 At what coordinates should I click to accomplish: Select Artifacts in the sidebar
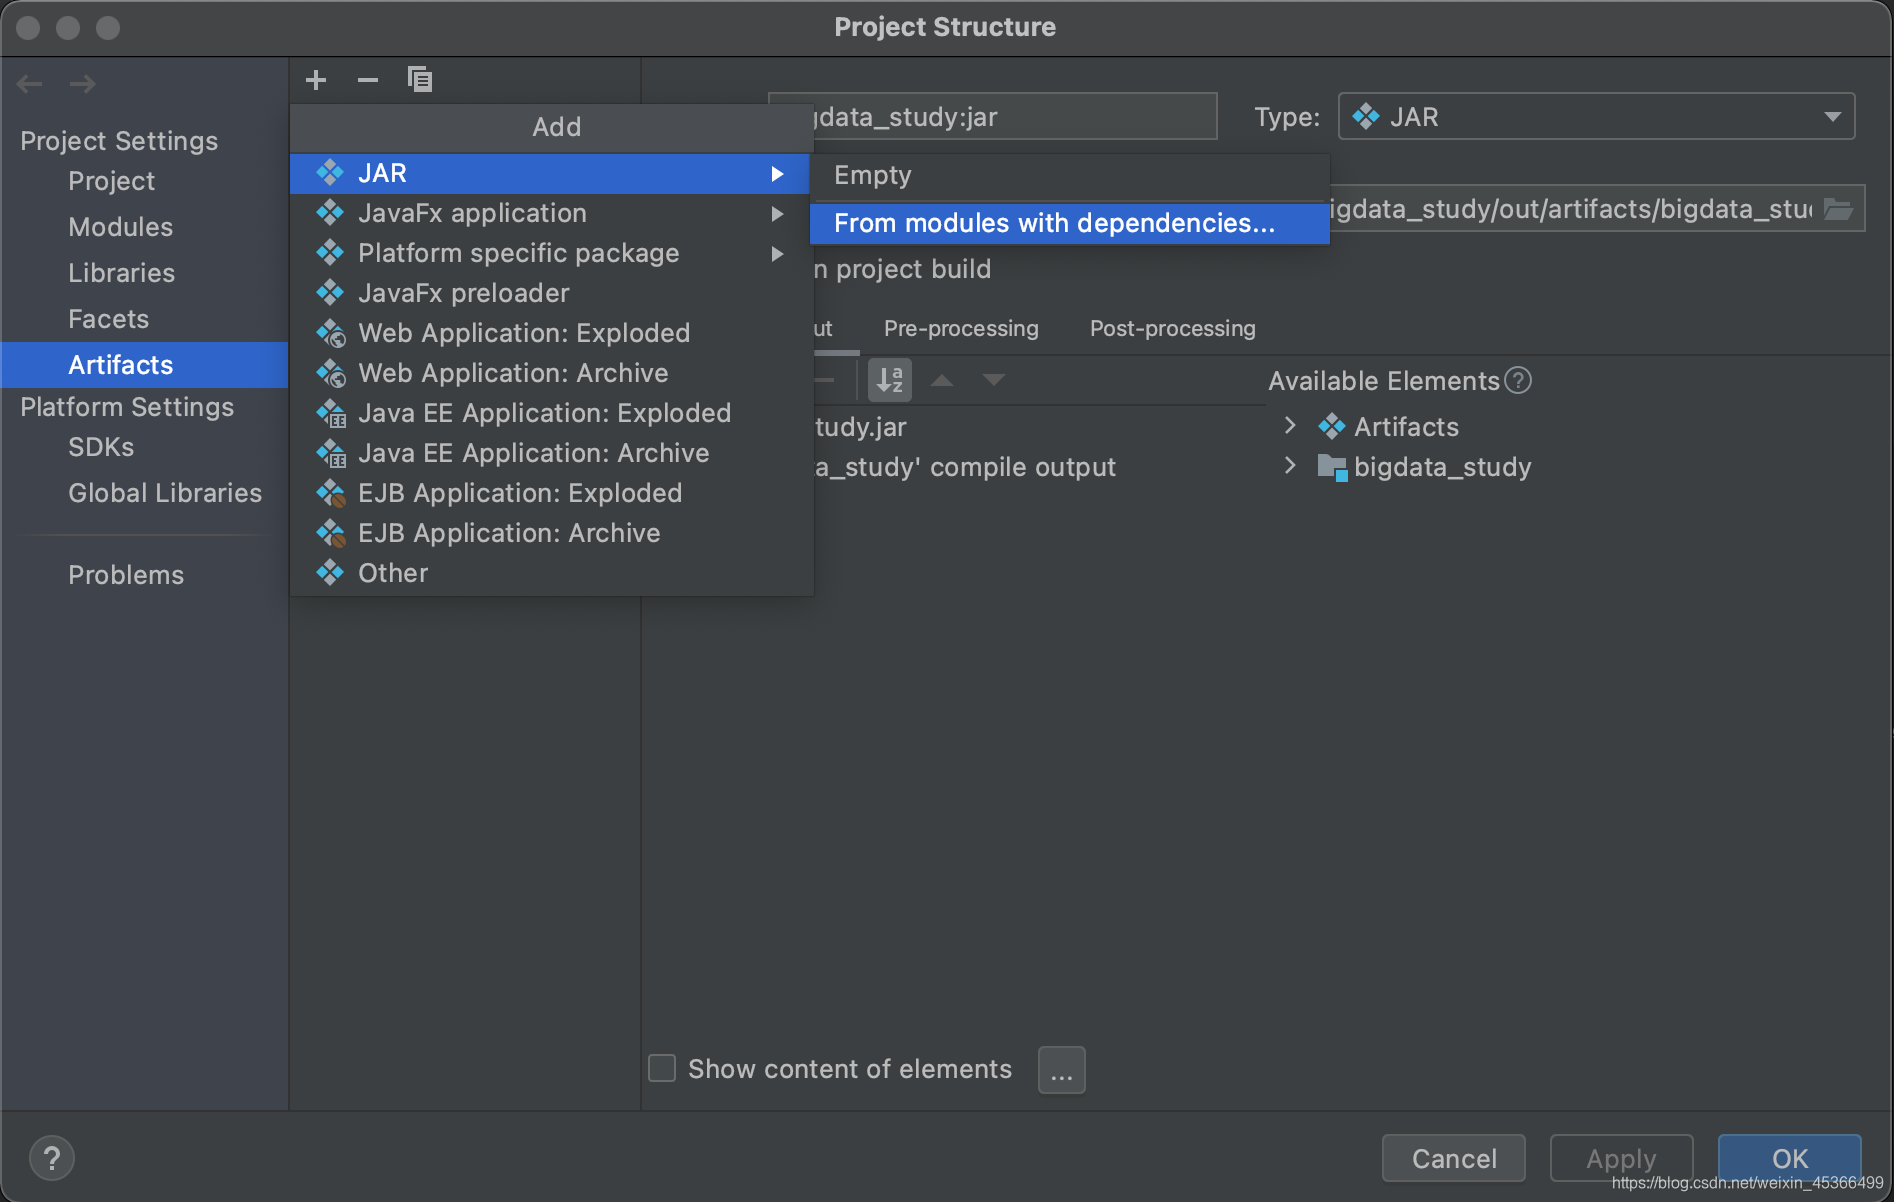click(x=145, y=365)
